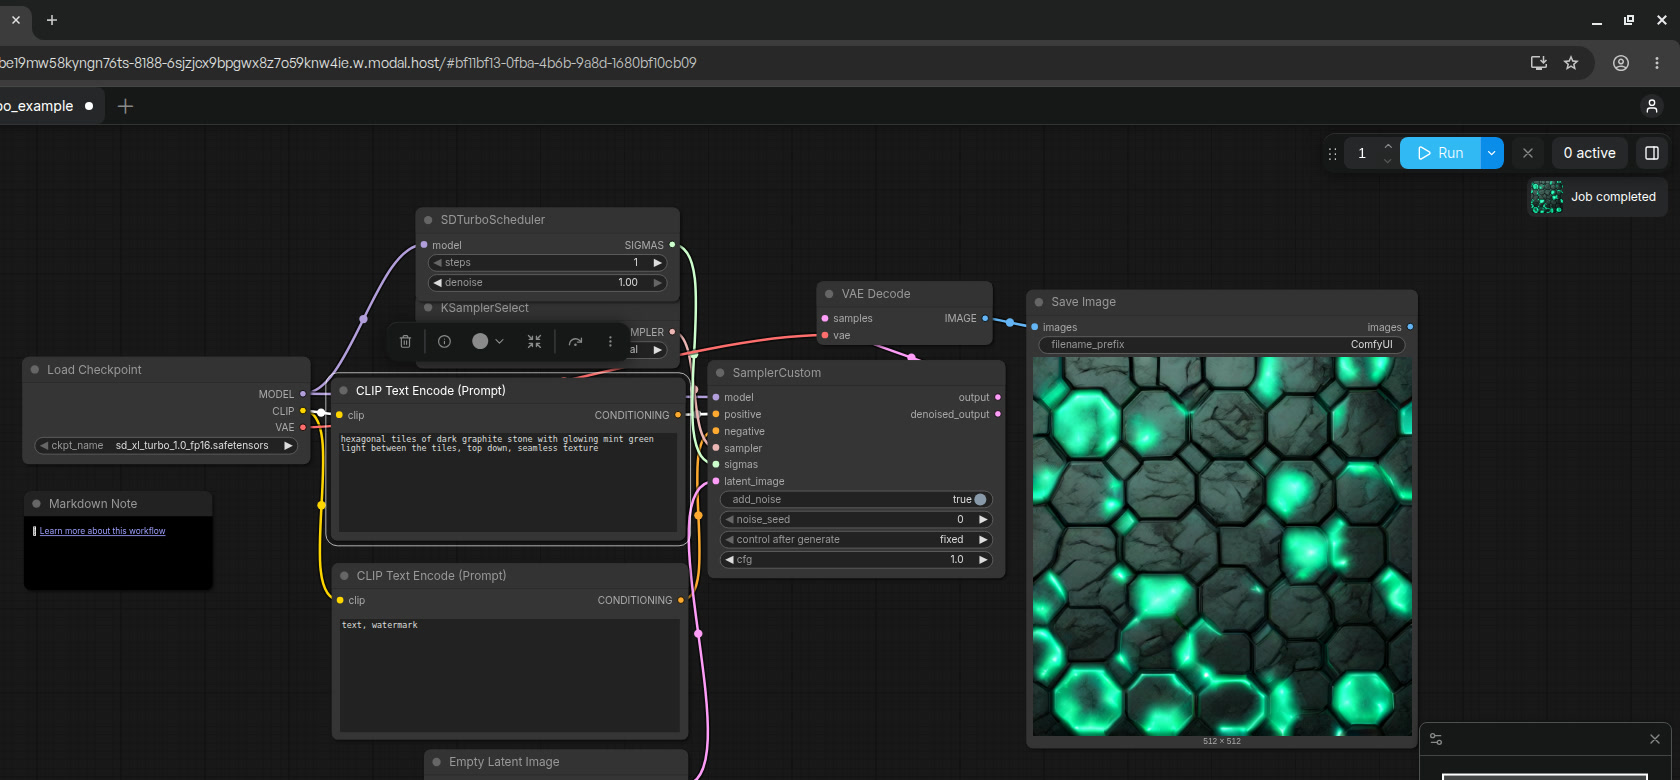Increase cfg value with right arrow
Viewport: 1680px width, 780px height.
(x=983, y=560)
